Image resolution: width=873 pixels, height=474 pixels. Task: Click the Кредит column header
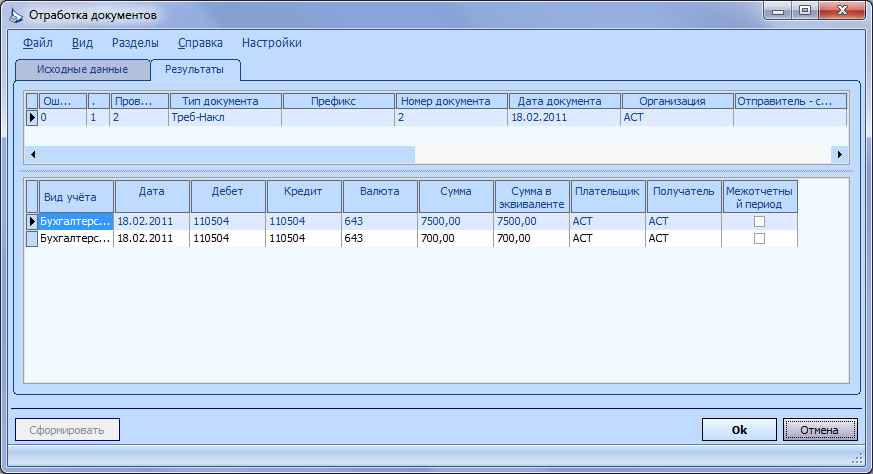(x=304, y=197)
